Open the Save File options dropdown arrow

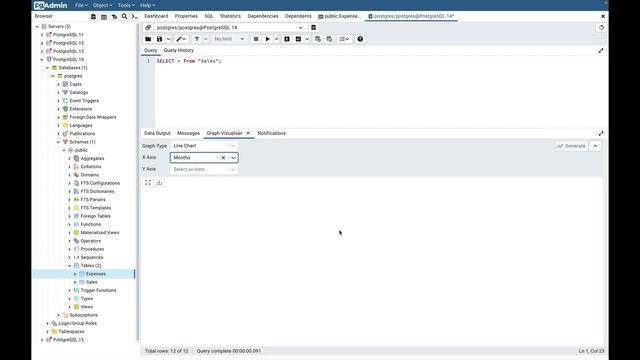168,39
